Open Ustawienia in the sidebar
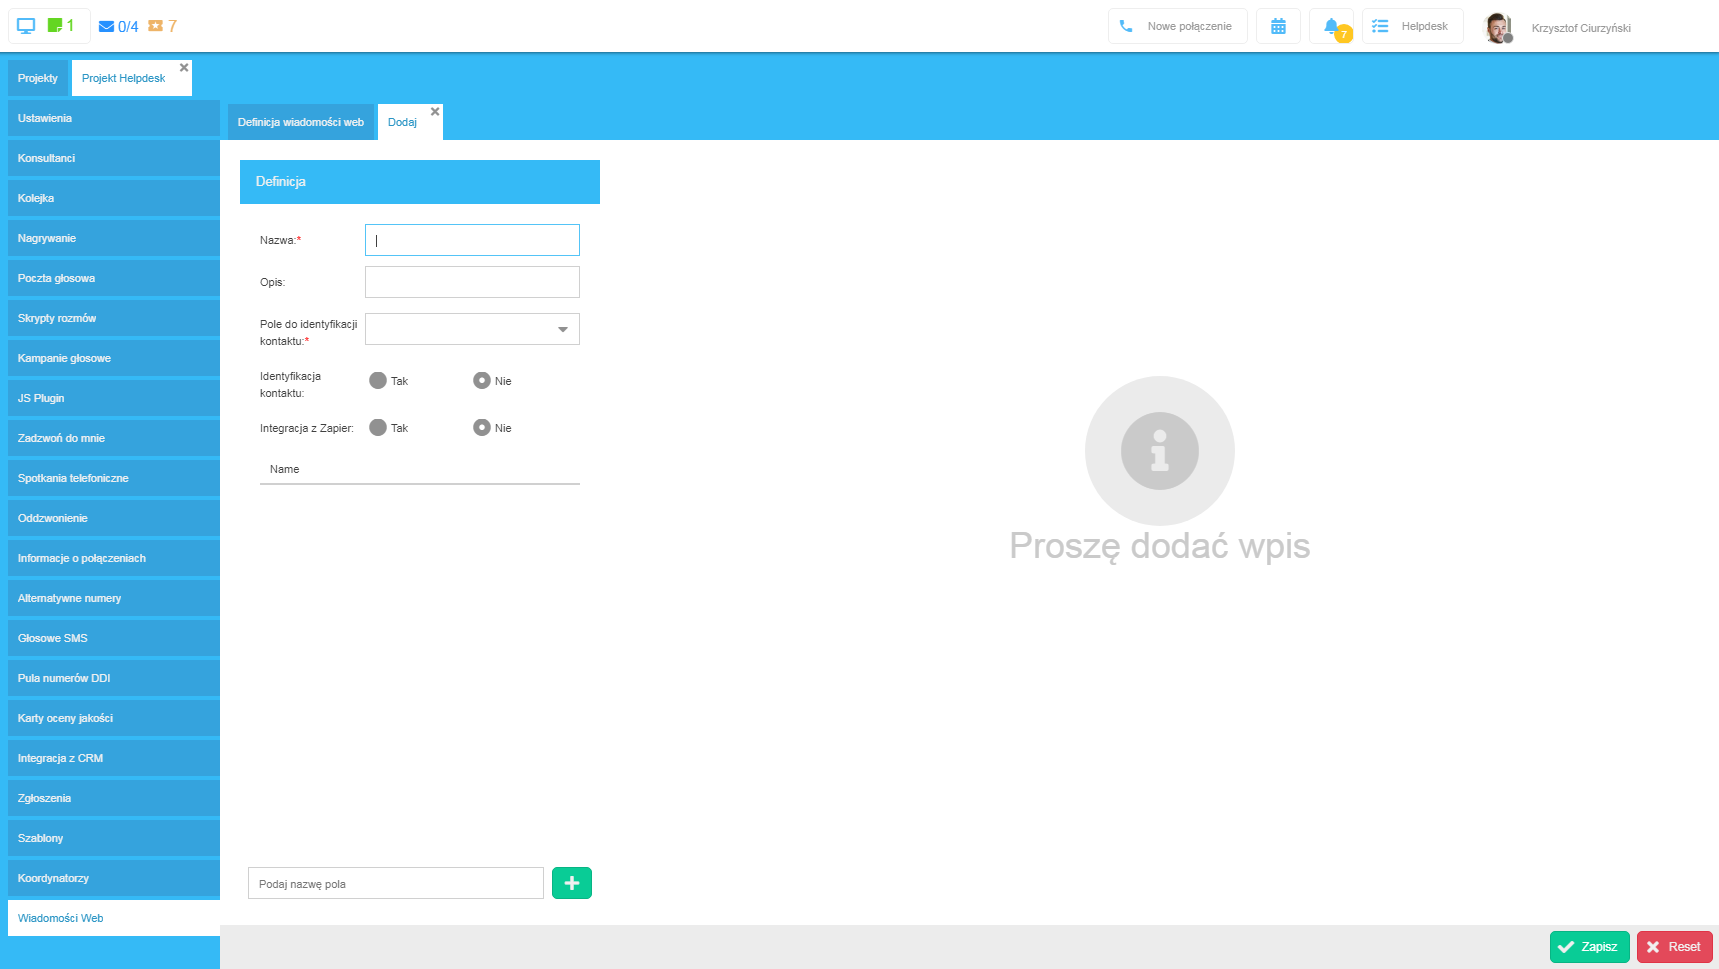Viewport: 1719px width, 969px height. point(114,118)
